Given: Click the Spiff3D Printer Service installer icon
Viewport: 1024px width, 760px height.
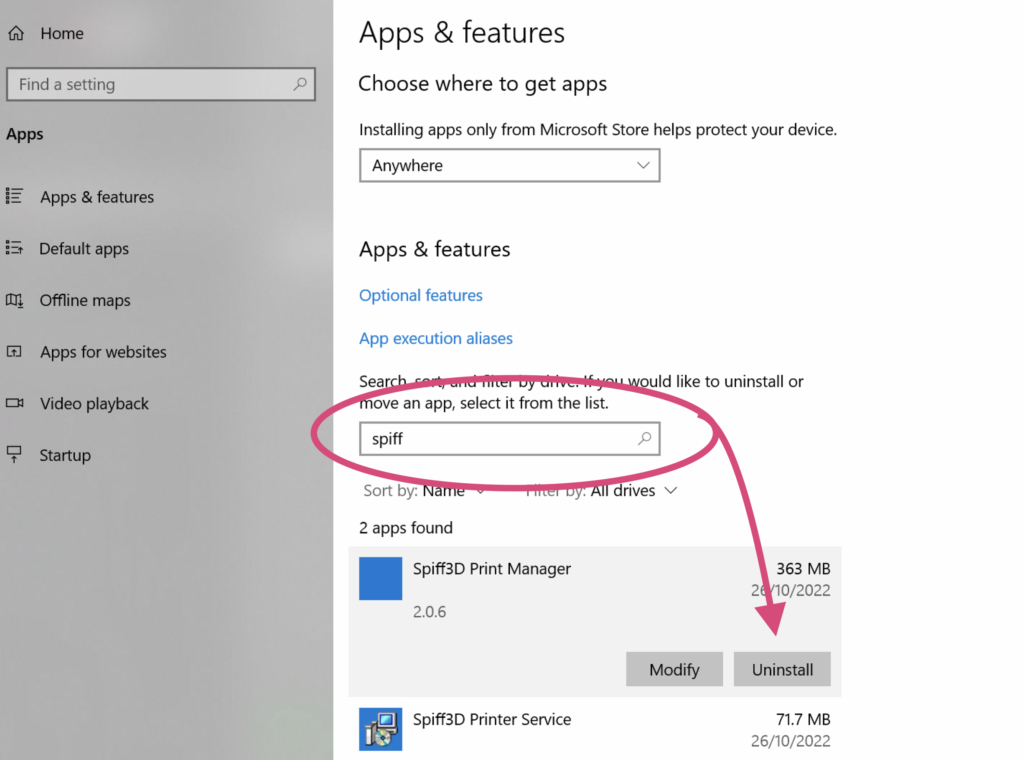Looking at the screenshot, I should pos(381,729).
